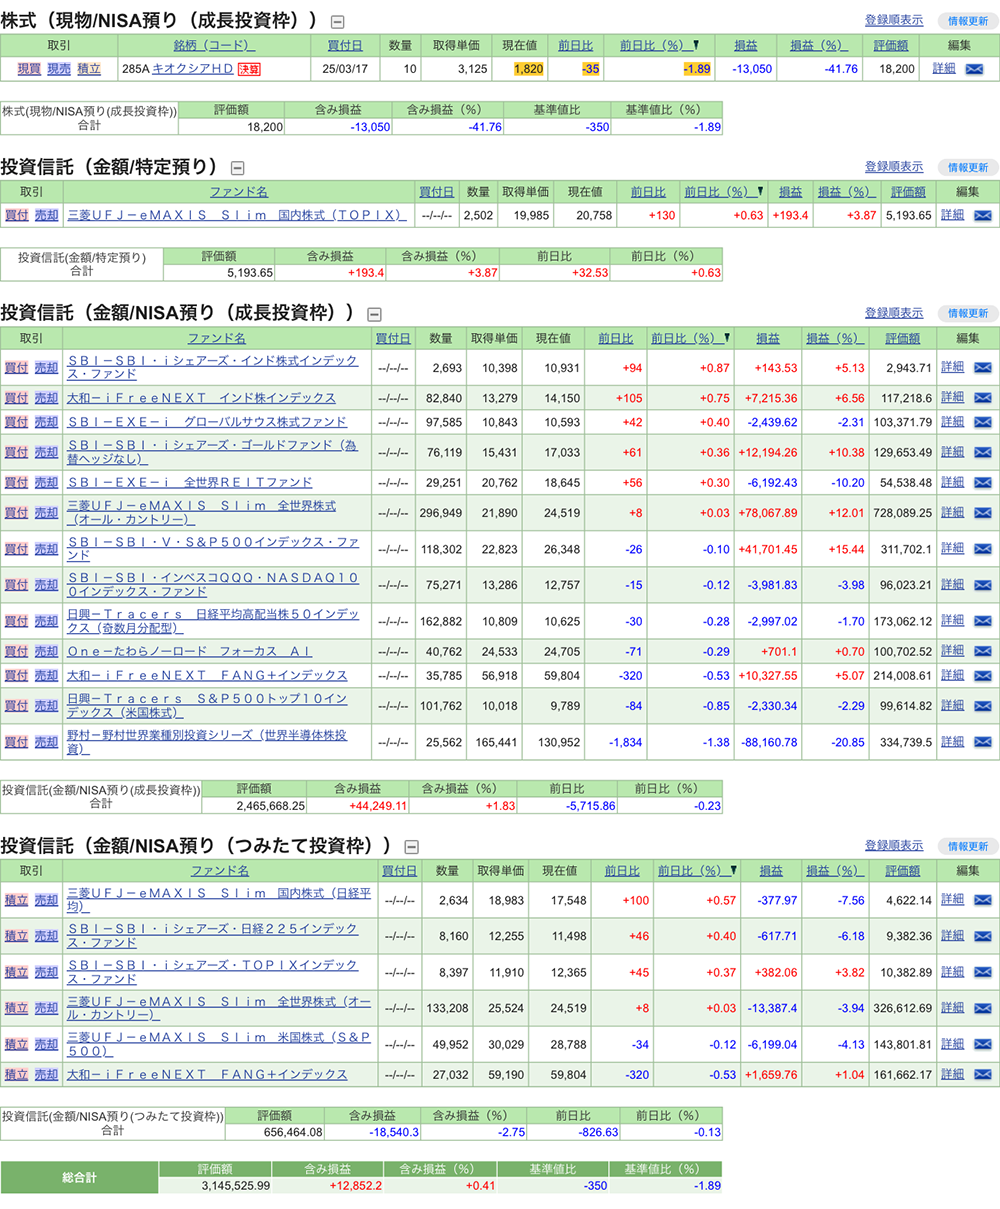Open the SBI・V・S&P500インデックス・ファンド page
Viewport: 1000px width, 1209px height.
tap(213, 548)
